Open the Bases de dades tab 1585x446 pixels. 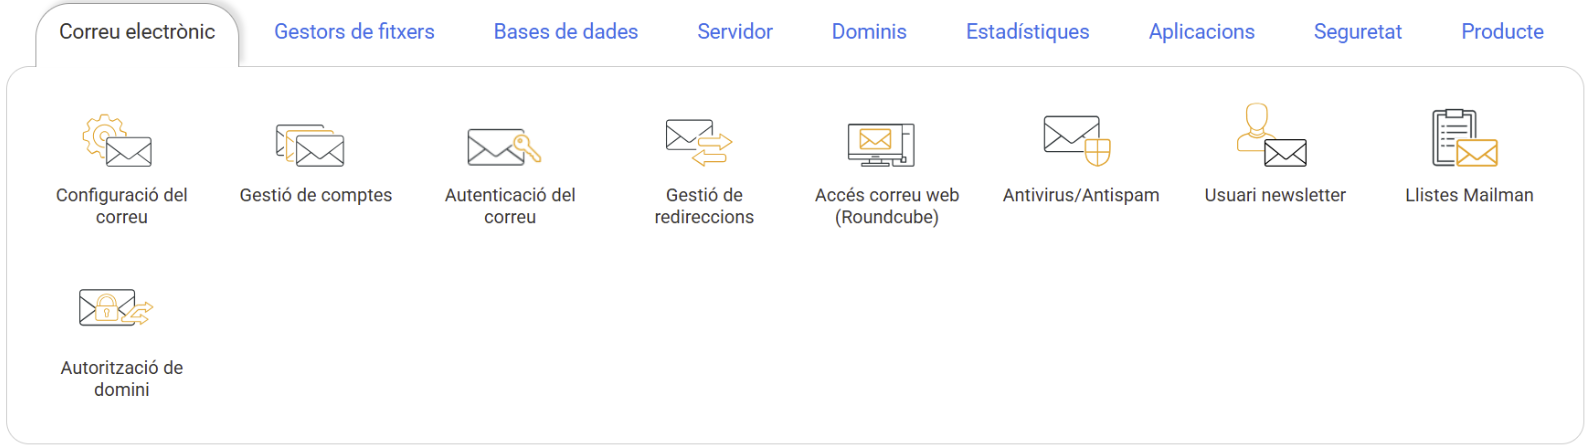[x=566, y=32]
